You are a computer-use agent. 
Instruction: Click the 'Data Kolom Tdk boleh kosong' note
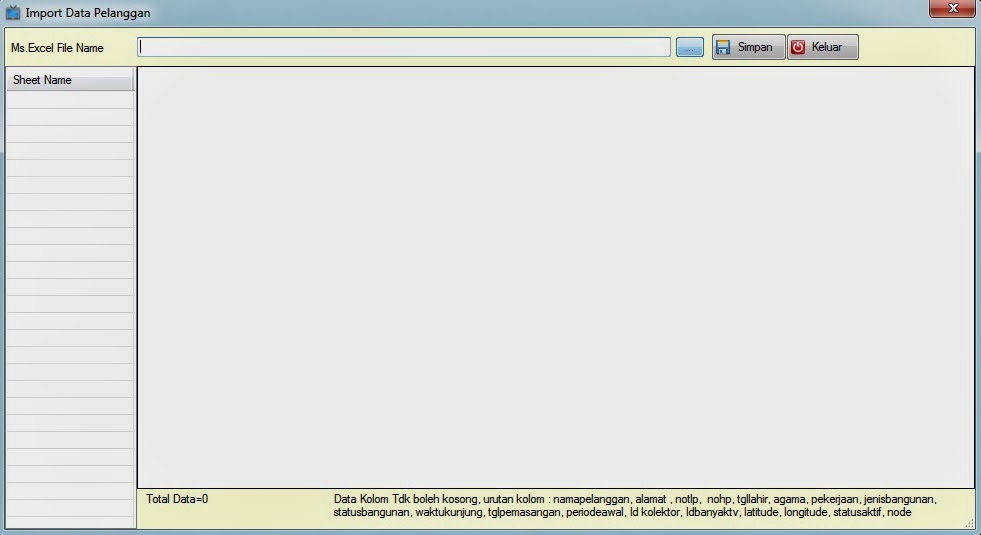pyautogui.click(x=634, y=506)
